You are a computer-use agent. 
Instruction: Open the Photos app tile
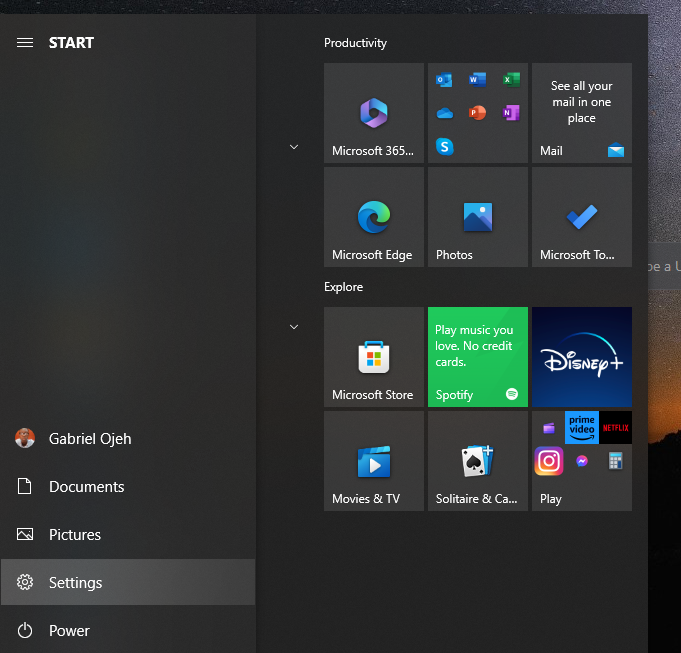pyautogui.click(x=478, y=217)
